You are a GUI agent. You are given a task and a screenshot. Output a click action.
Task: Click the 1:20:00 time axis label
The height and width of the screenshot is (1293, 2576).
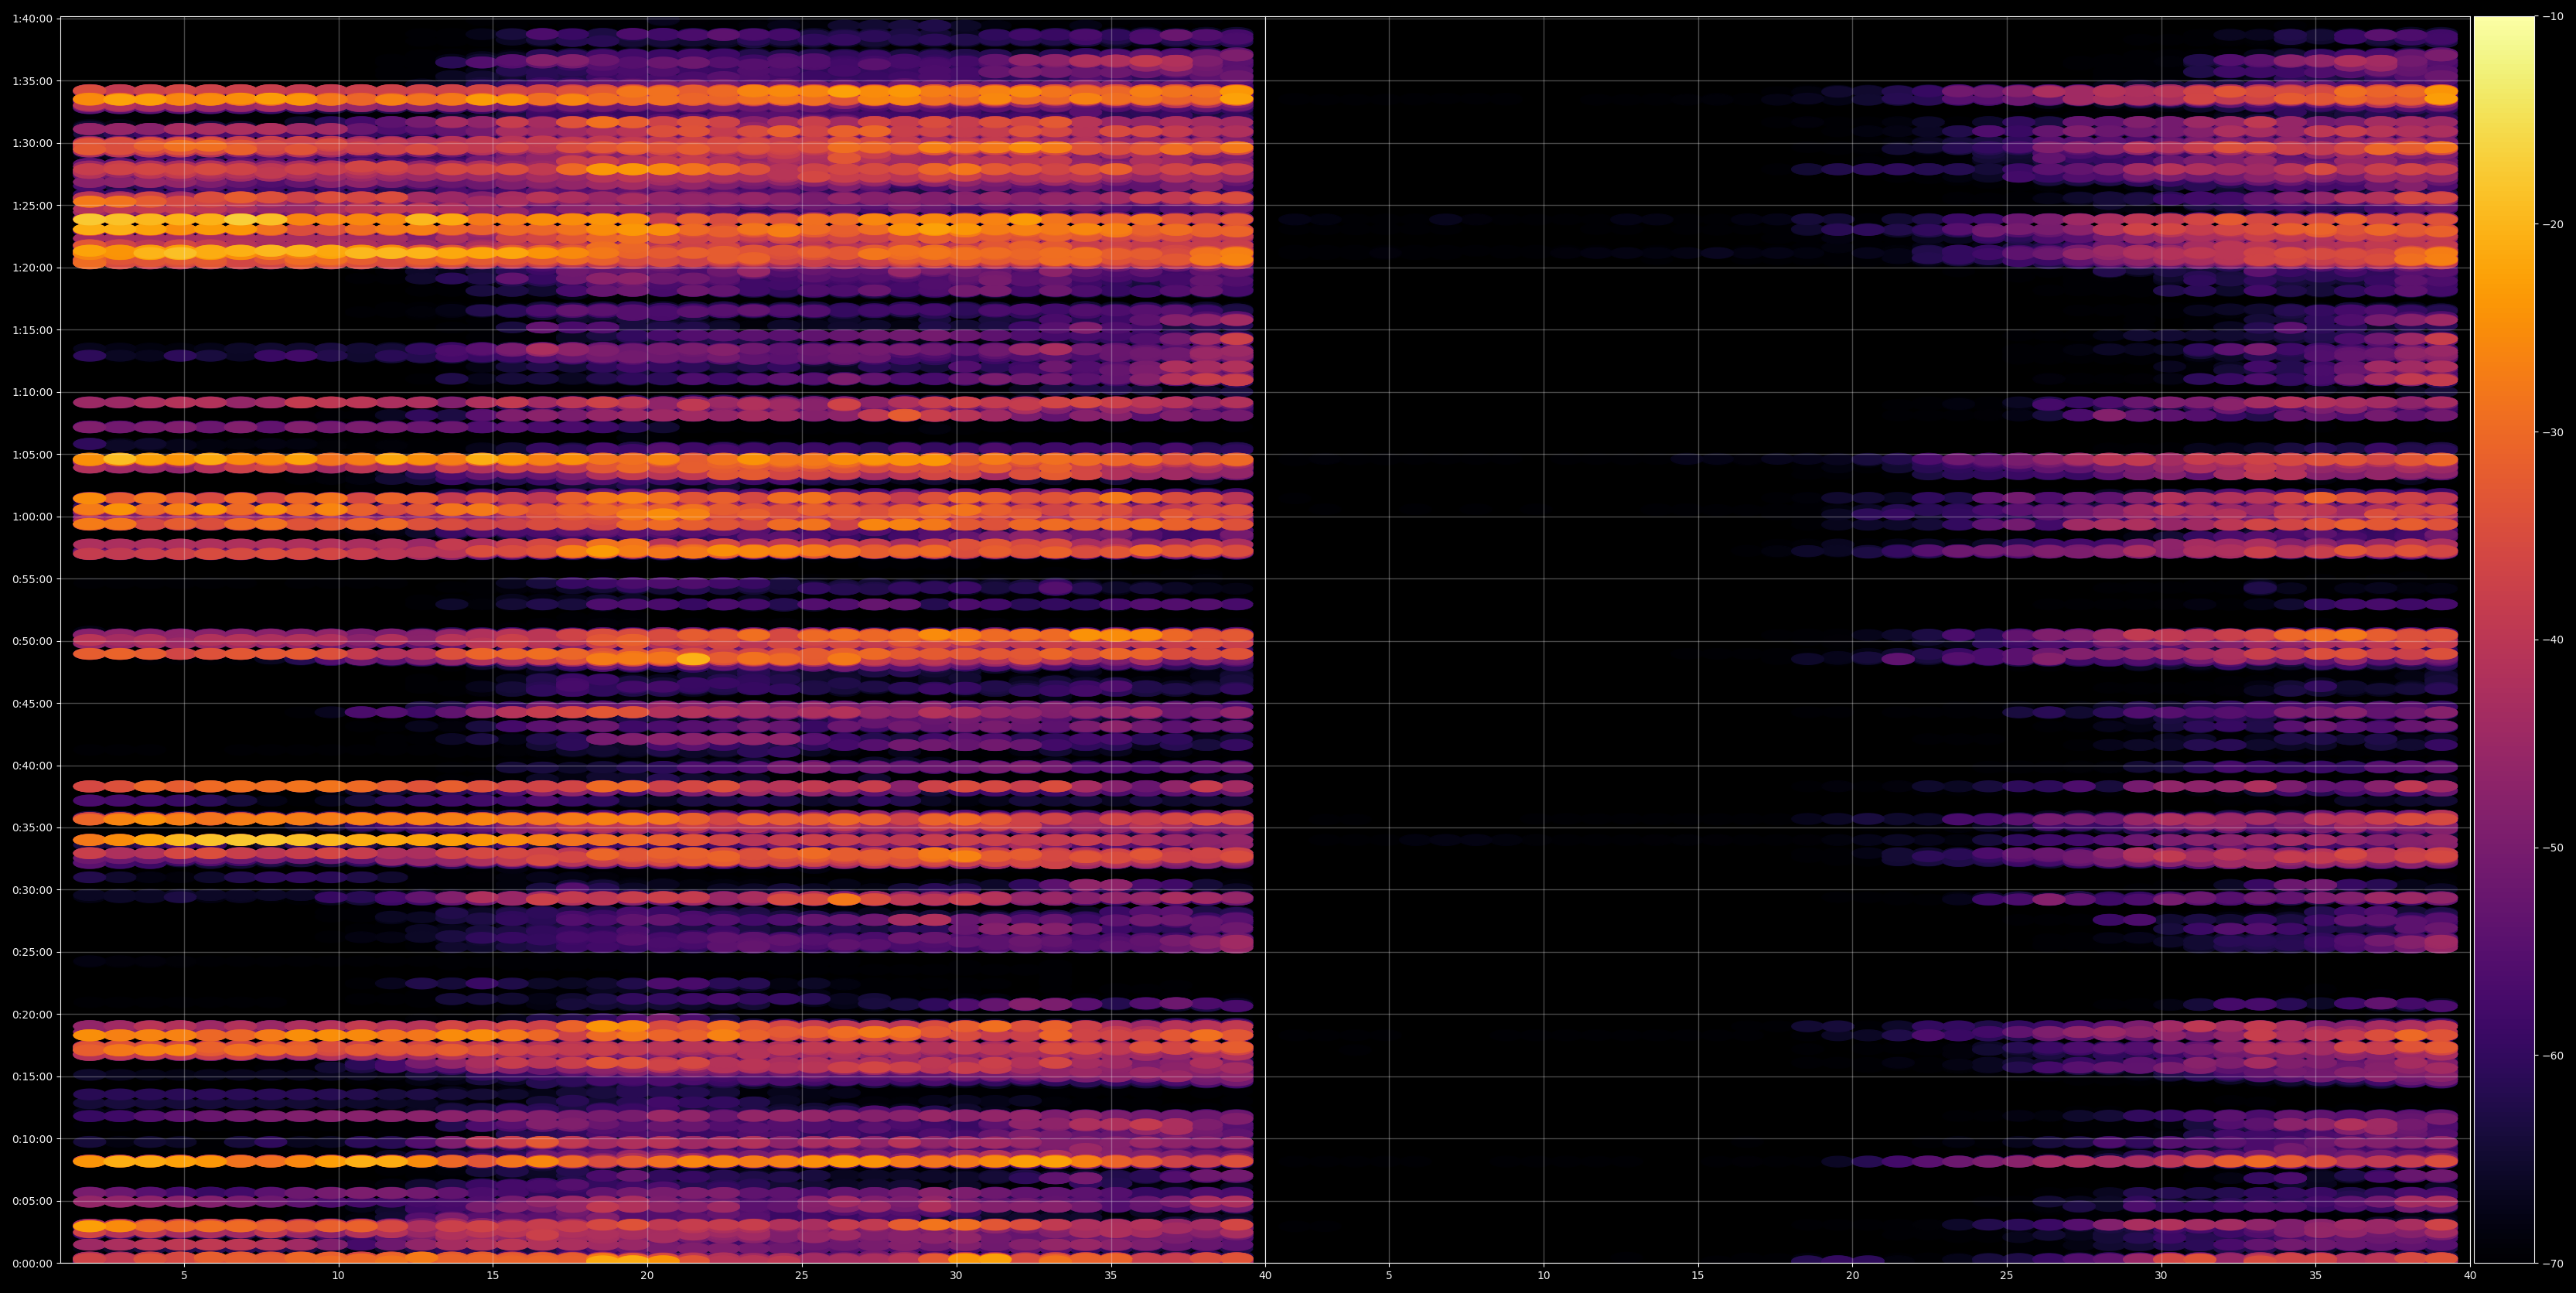click(x=32, y=268)
